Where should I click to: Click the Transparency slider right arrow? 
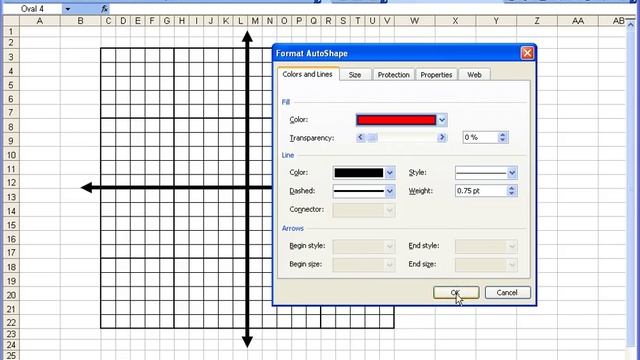click(x=442, y=138)
